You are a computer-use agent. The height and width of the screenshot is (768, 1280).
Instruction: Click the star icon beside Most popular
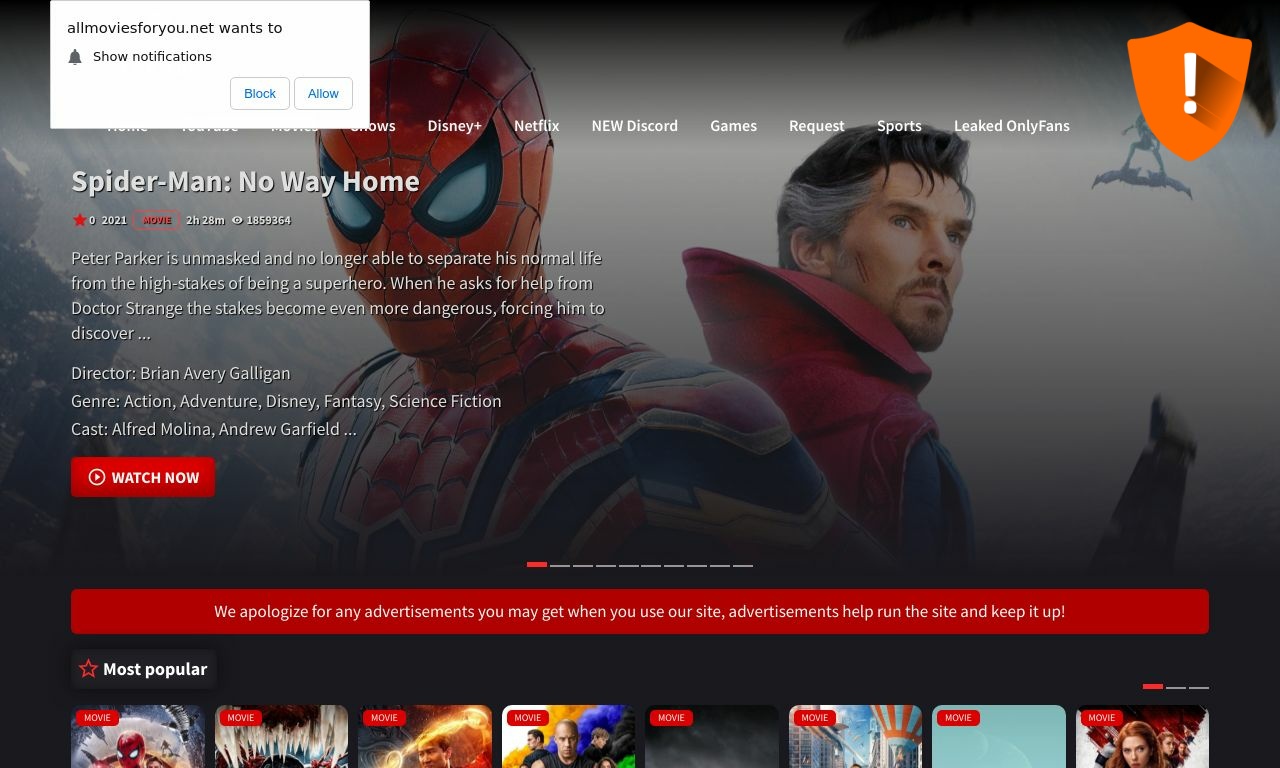point(88,669)
